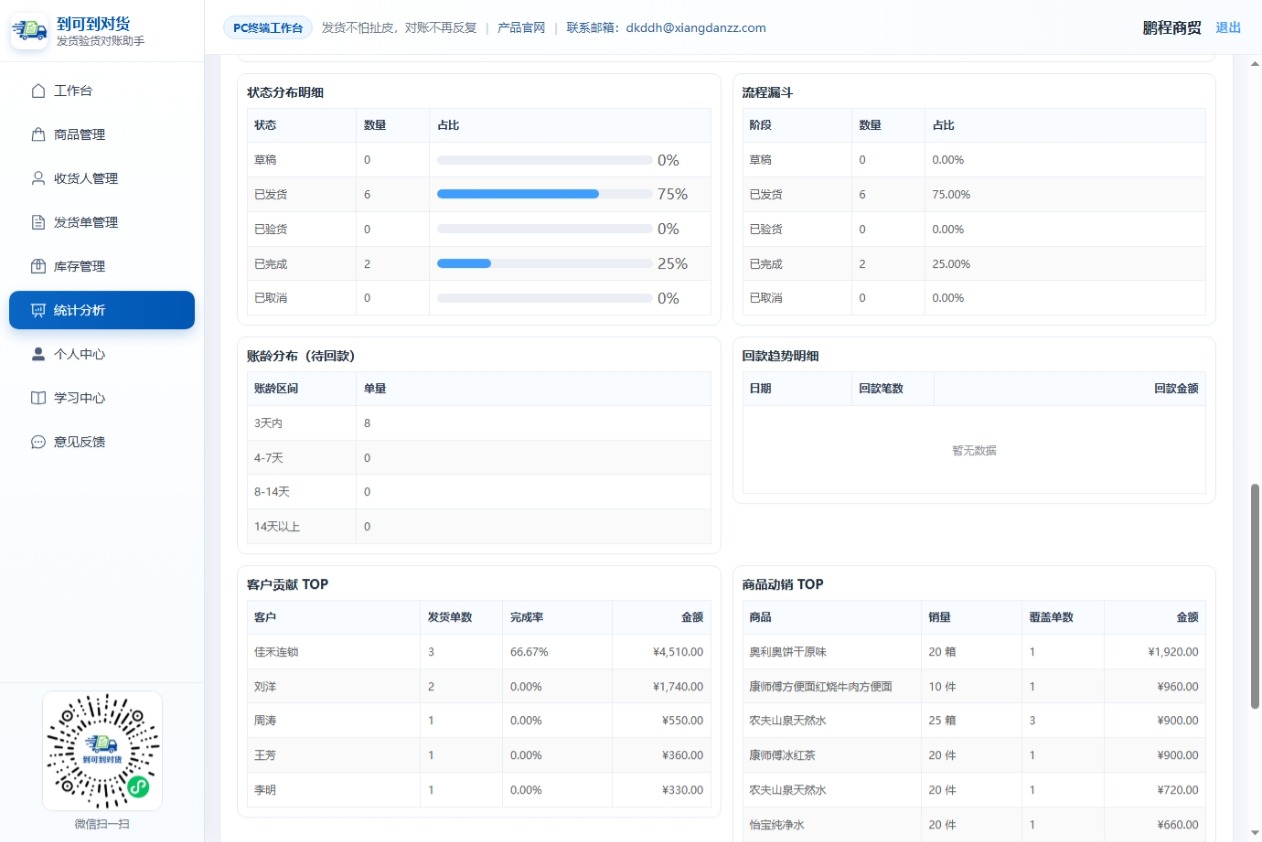This screenshot has height=842, width=1262.
Task: Click the 已发货 75% progress bar
Action: coord(545,194)
